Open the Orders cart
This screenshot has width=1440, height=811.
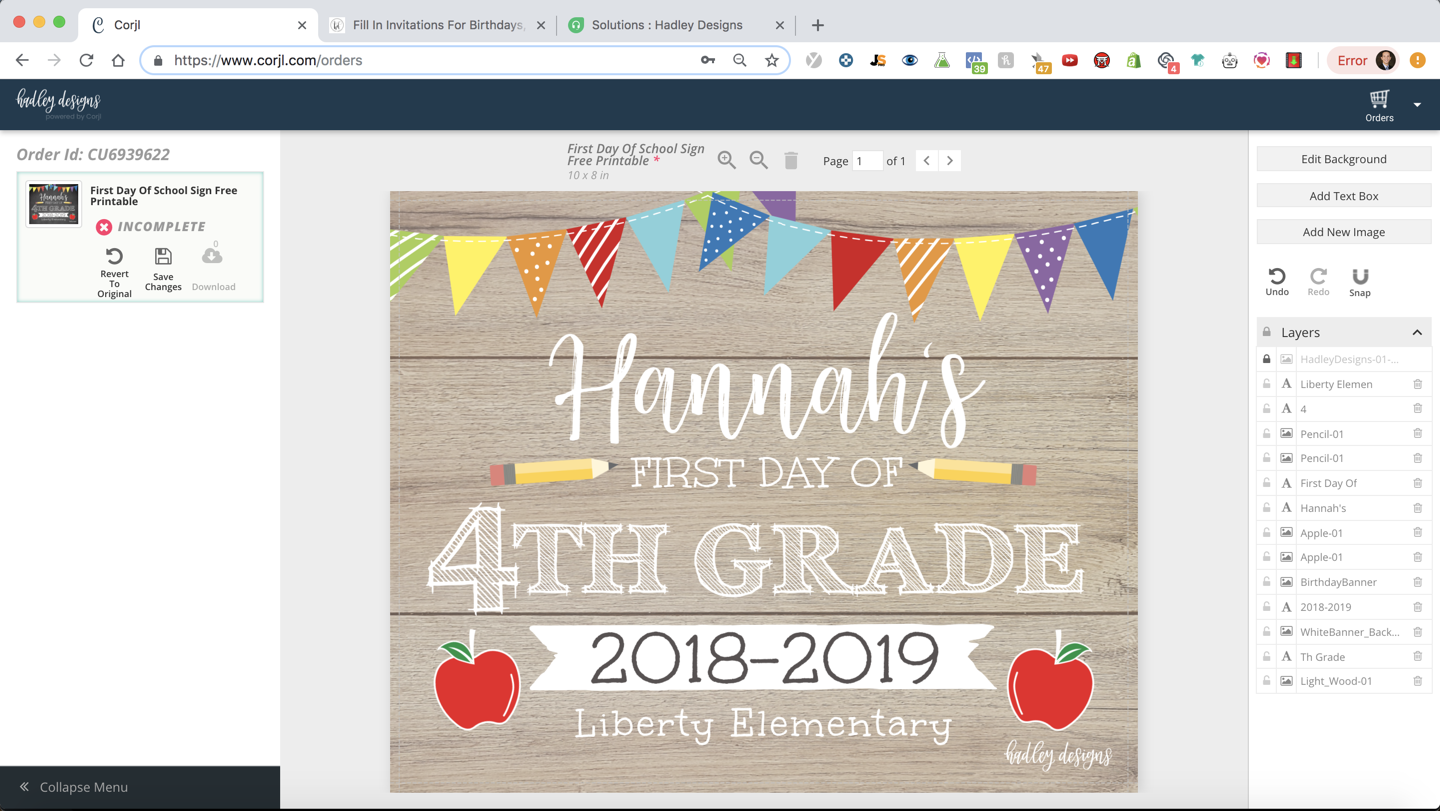coord(1379,105)
